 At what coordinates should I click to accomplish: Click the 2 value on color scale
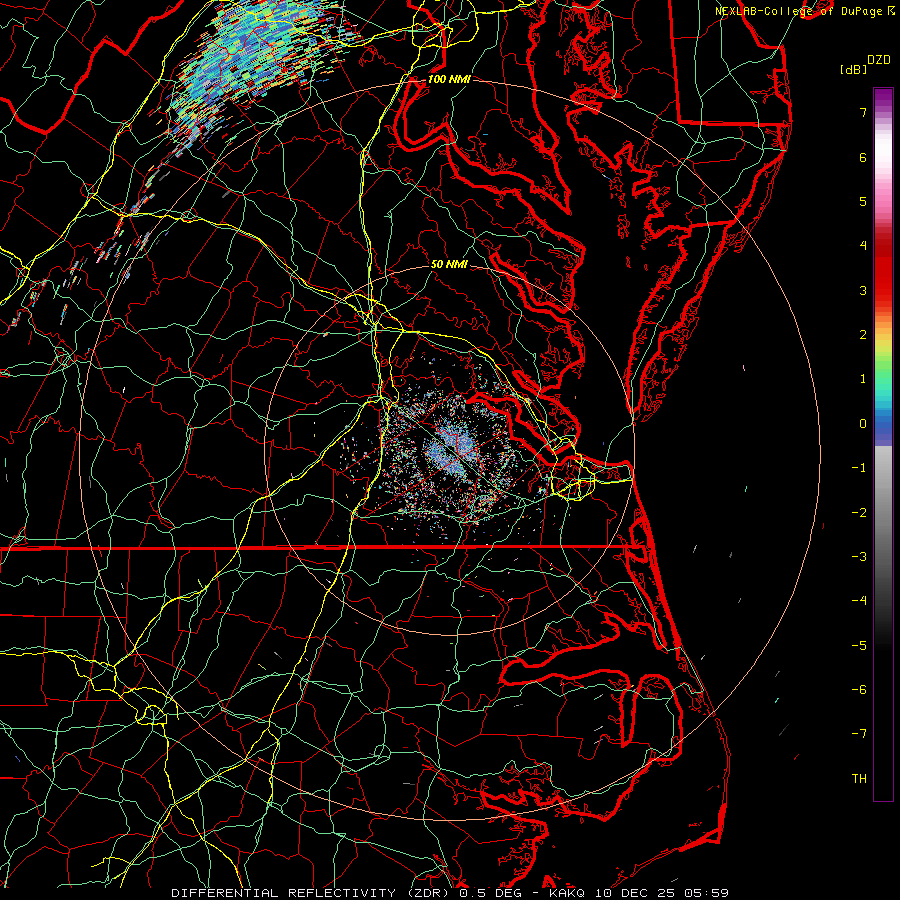coord(863,335)
